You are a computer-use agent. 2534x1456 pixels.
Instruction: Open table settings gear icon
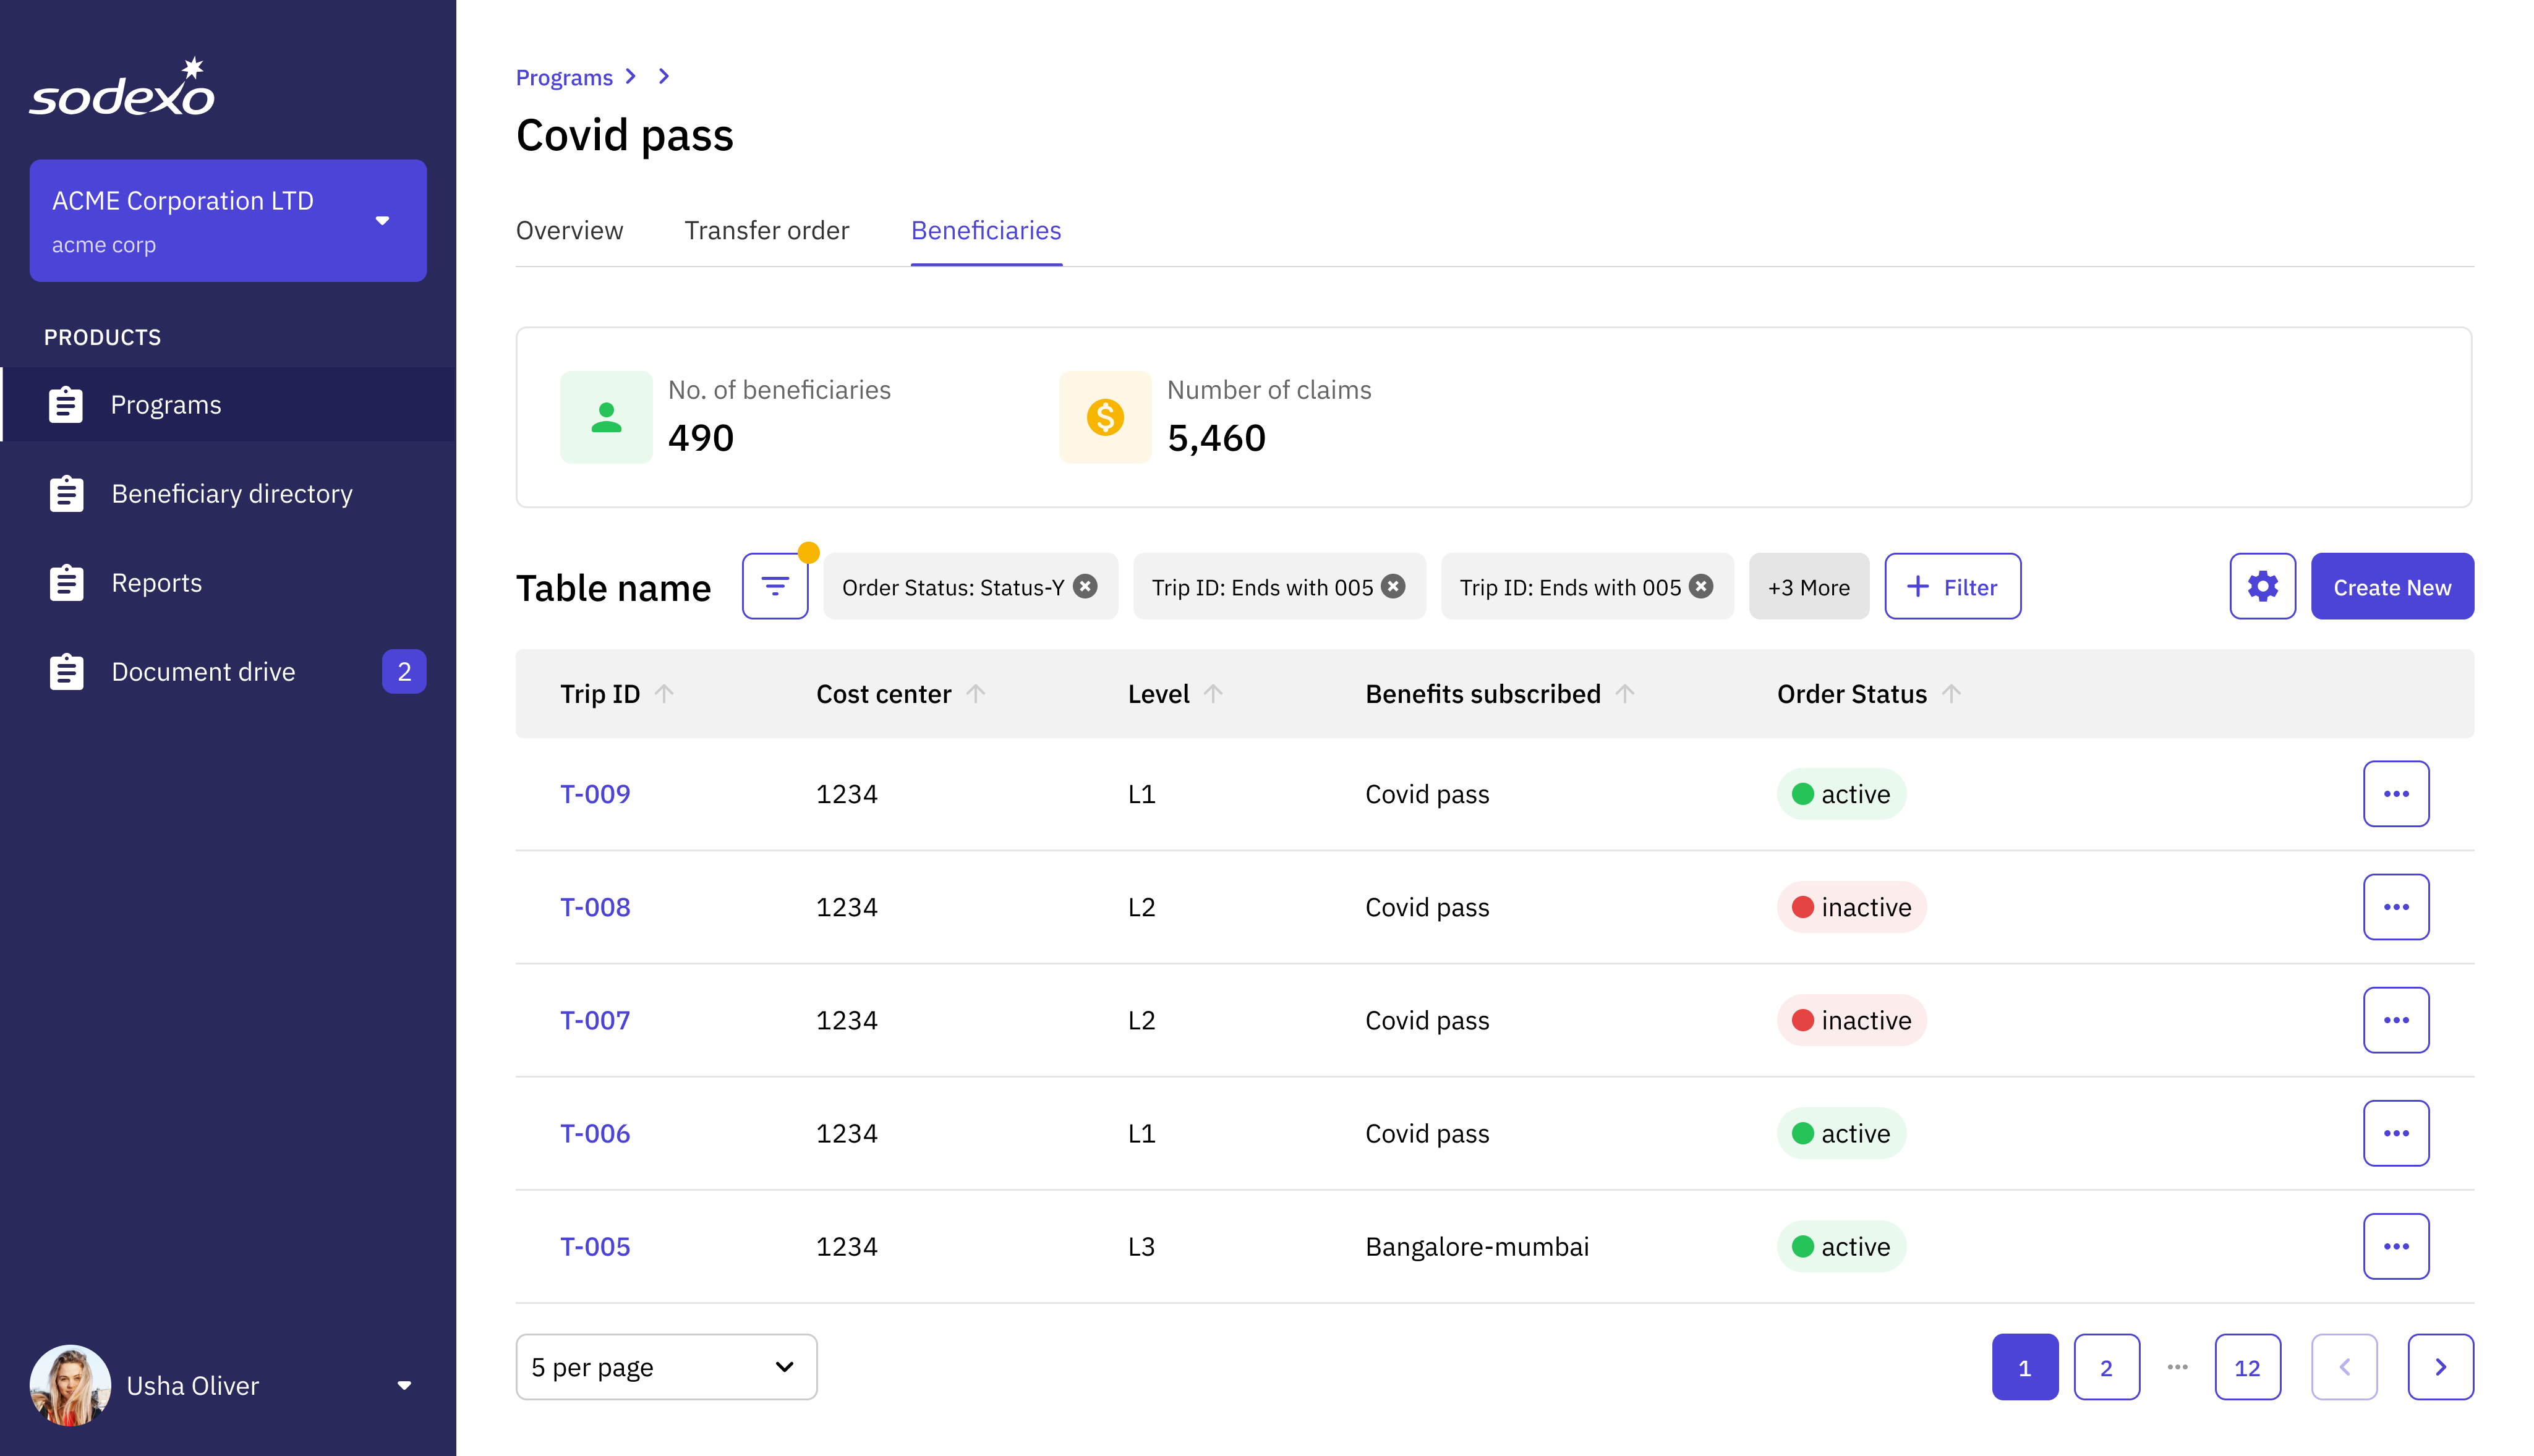coord(2261,586)
